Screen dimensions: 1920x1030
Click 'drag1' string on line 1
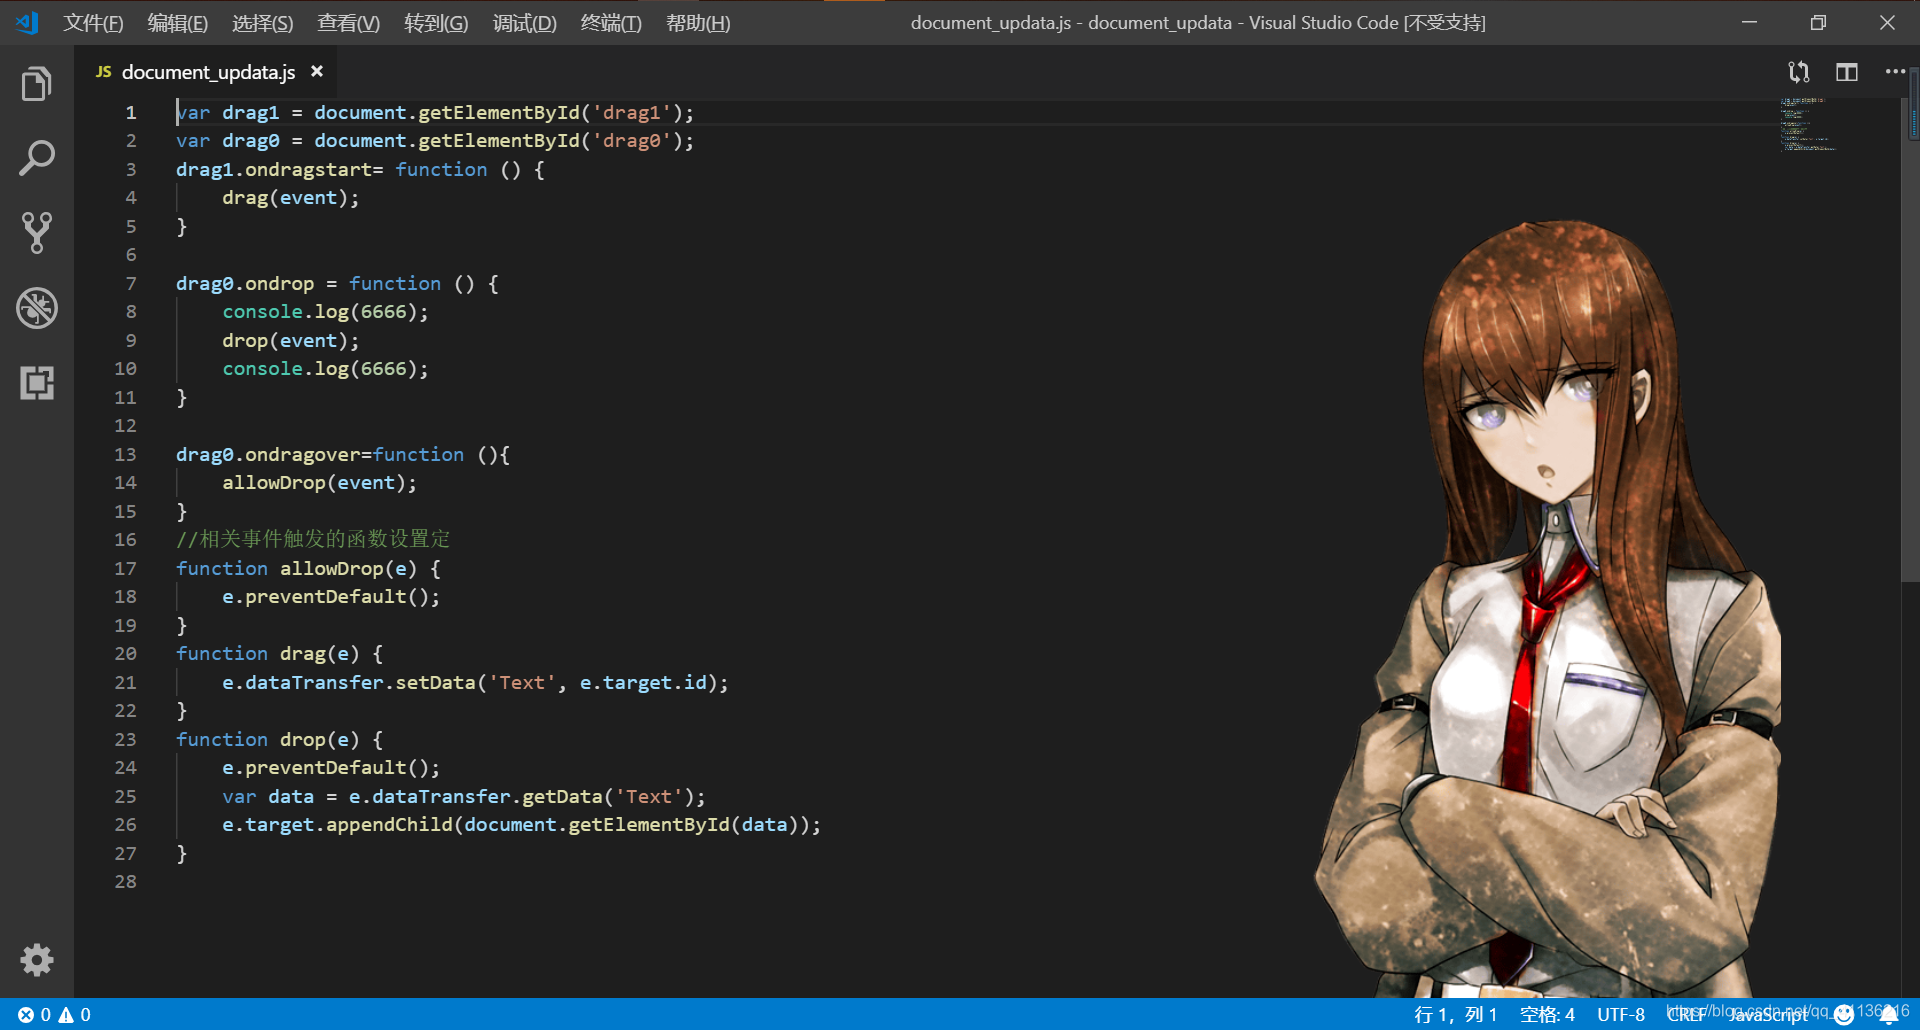coord(631,113)
